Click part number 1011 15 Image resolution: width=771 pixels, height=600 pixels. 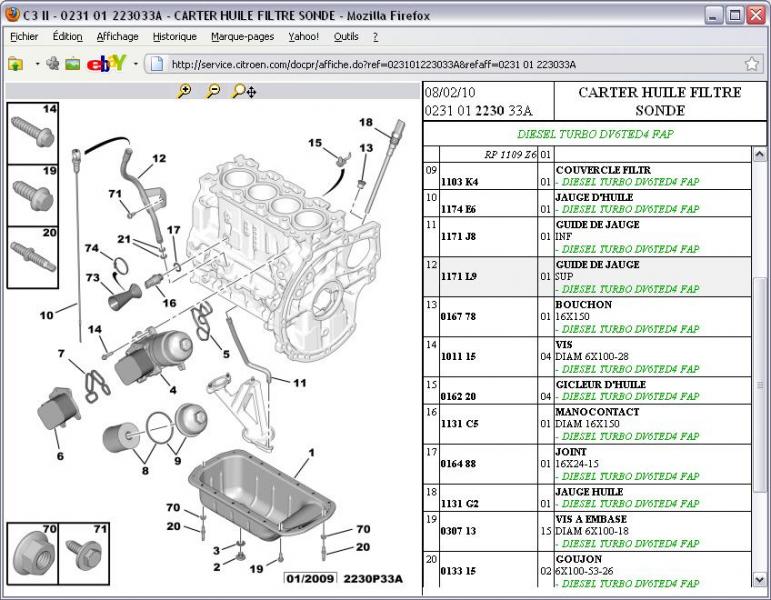pyautogui.click(x=458, y=357)
